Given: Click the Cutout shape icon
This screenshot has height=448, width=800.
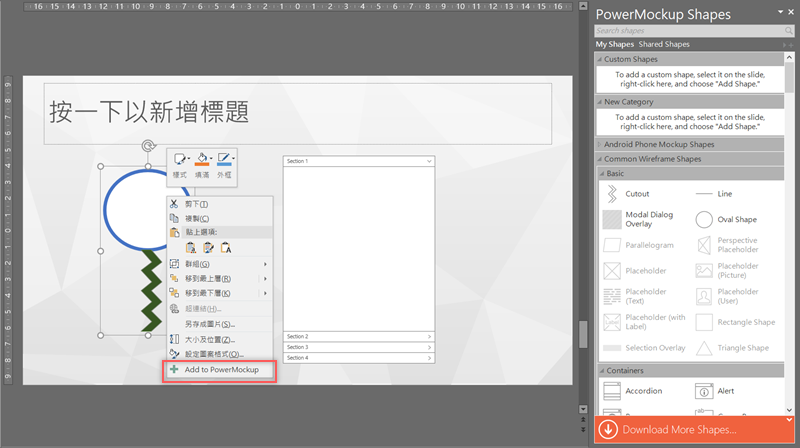Looking at the screenshot, I should point(611,193).
